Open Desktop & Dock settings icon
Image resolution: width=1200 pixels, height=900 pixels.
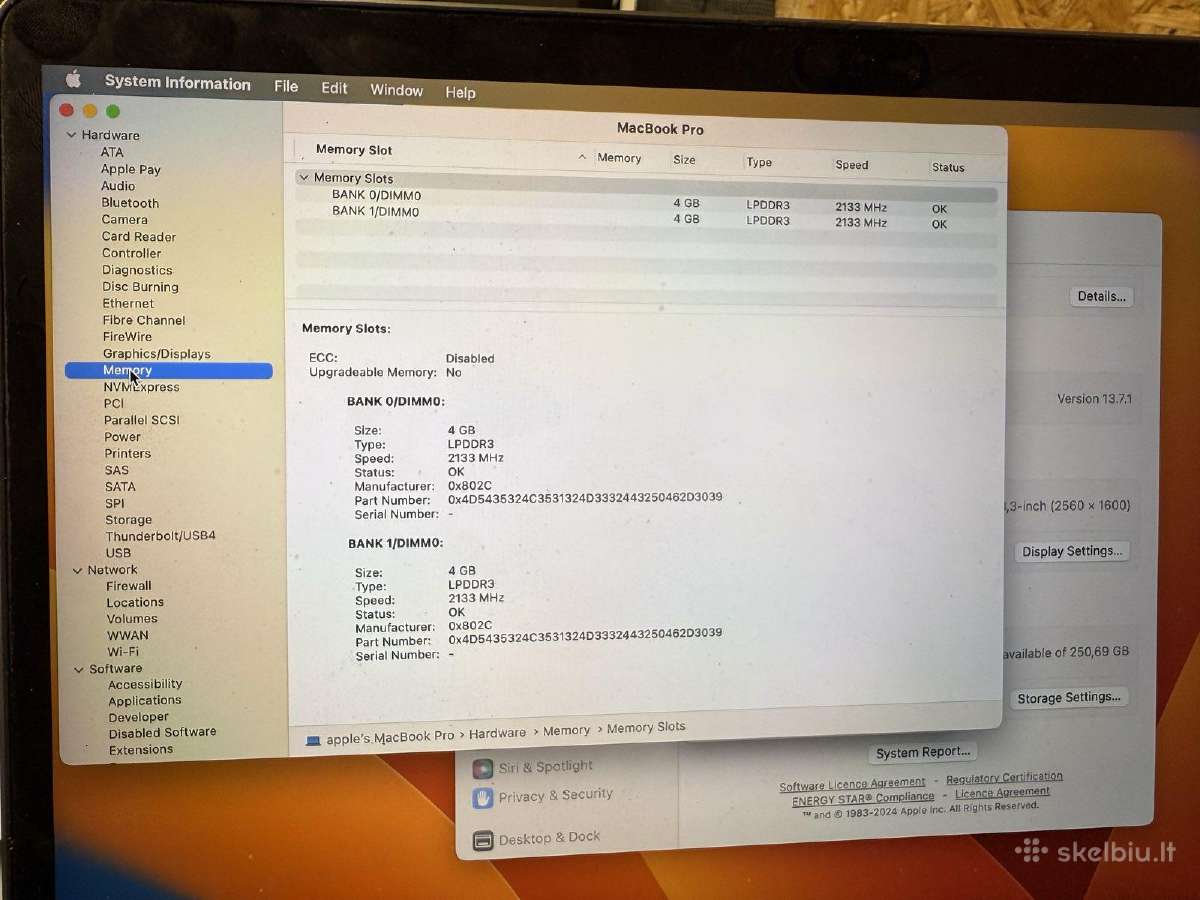[483, 841]
